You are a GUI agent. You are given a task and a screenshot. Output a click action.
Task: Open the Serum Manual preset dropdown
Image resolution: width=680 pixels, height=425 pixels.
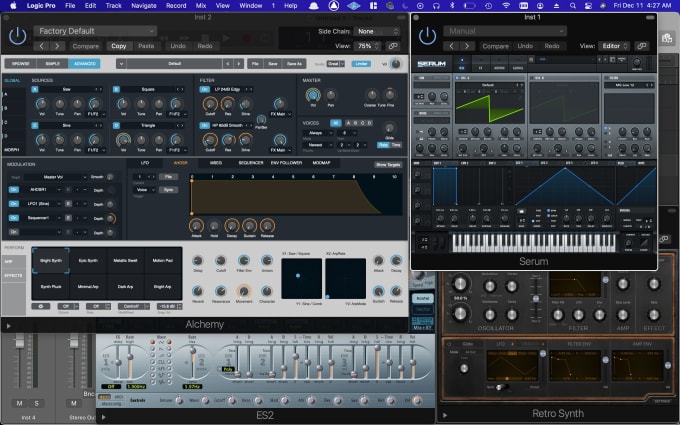pyautogui.click(x=505, y=31)
